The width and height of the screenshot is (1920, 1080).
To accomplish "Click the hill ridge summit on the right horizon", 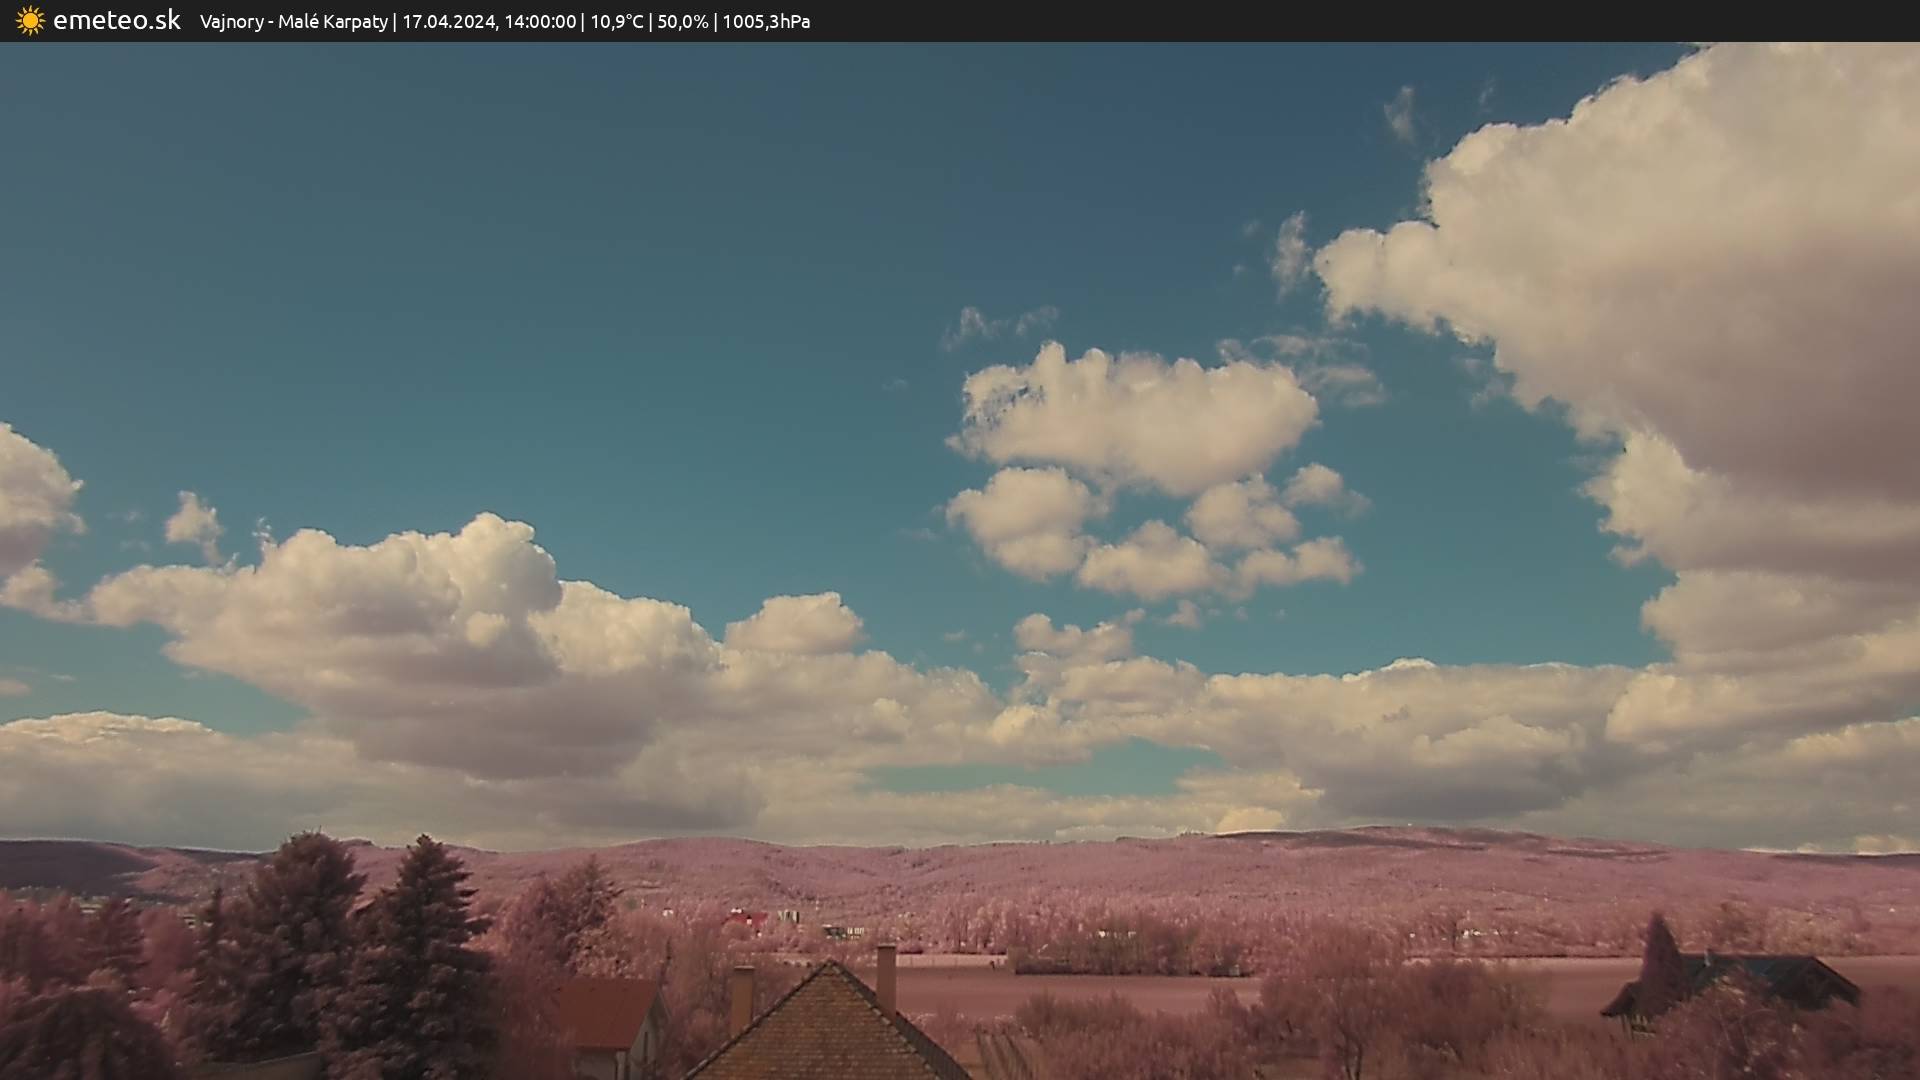I will tap(1380, 832).
